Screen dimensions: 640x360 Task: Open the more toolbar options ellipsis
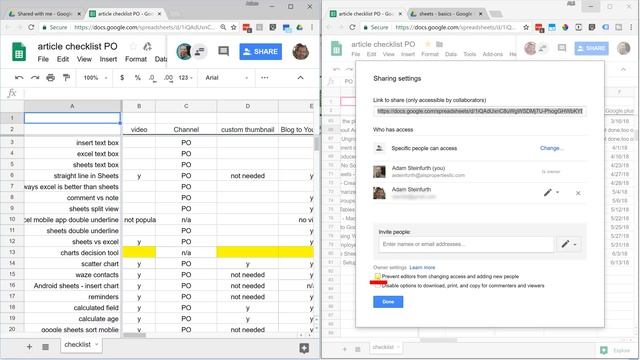pyautogui.click(x=264, y=78)
